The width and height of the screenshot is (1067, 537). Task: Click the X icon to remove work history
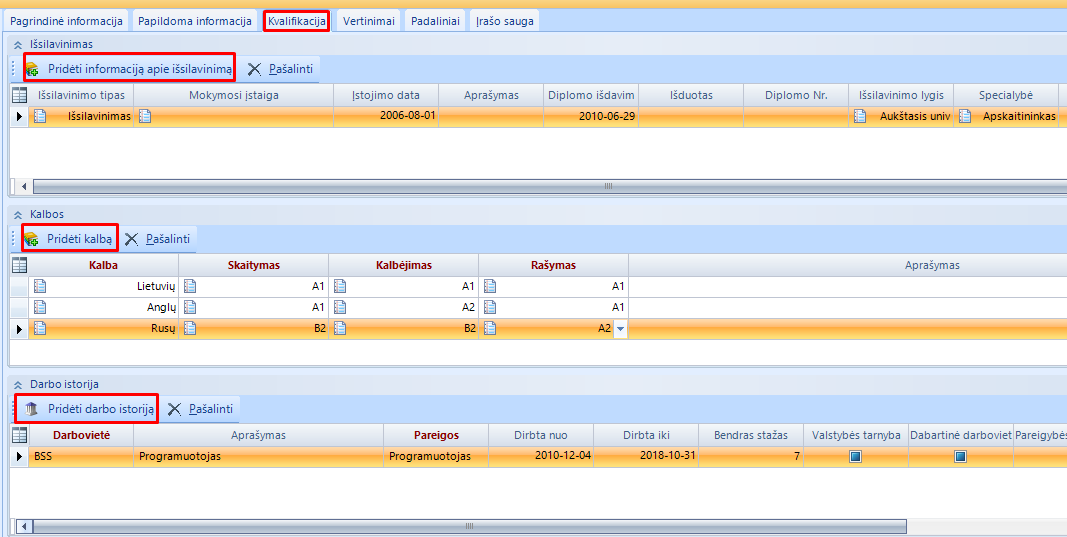tap(174, 409)
